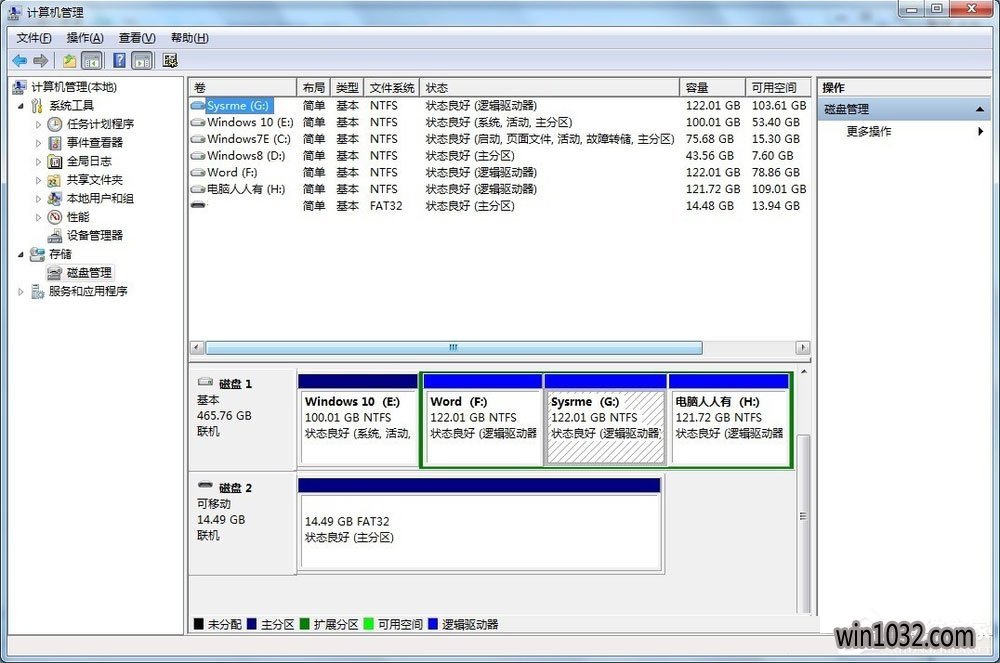This screenshot has height=663, width=1000.
Task: Open the 操作(A) menu
Action: 85,38
